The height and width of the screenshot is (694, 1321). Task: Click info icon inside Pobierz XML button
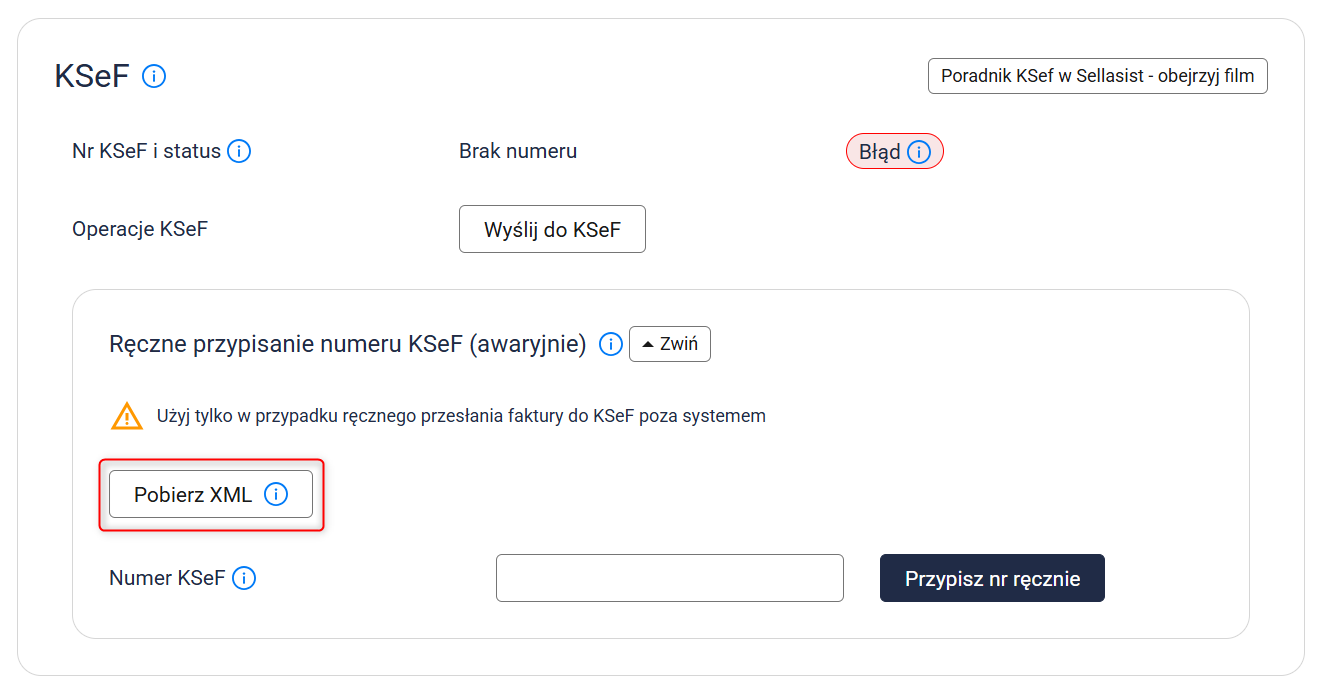pyautogui.click(x=275, y=494)
